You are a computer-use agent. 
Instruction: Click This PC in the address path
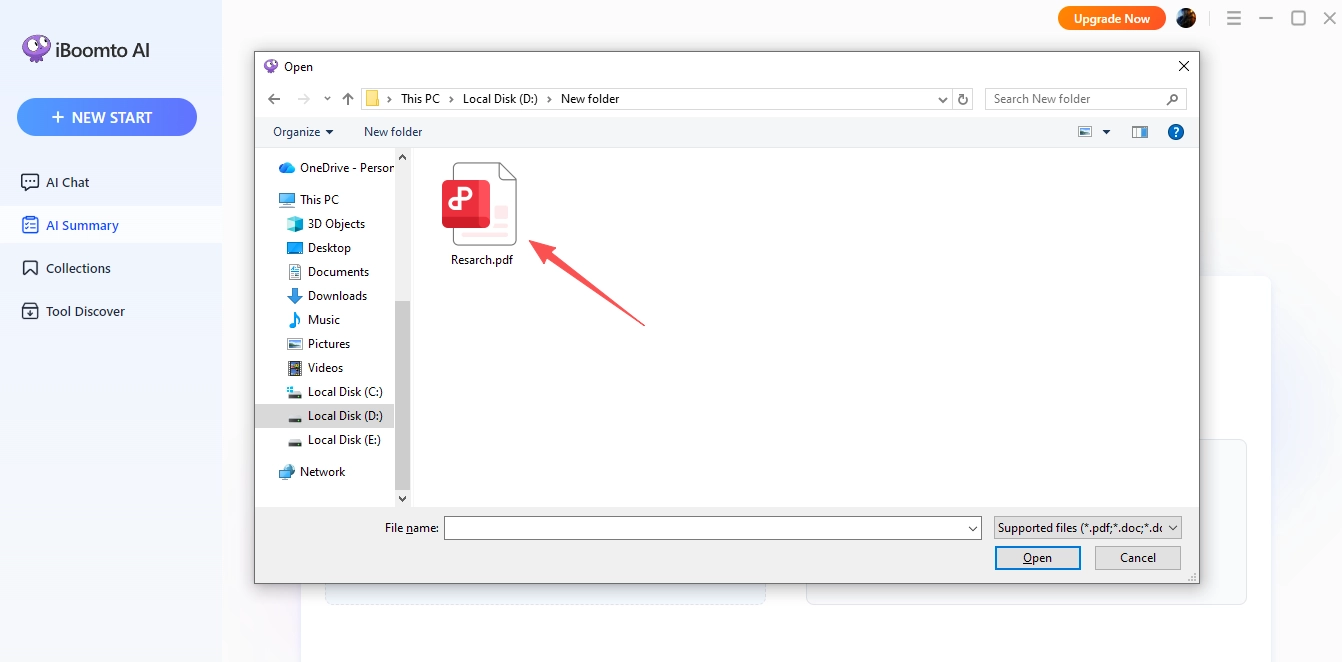(x=420, y=99)
